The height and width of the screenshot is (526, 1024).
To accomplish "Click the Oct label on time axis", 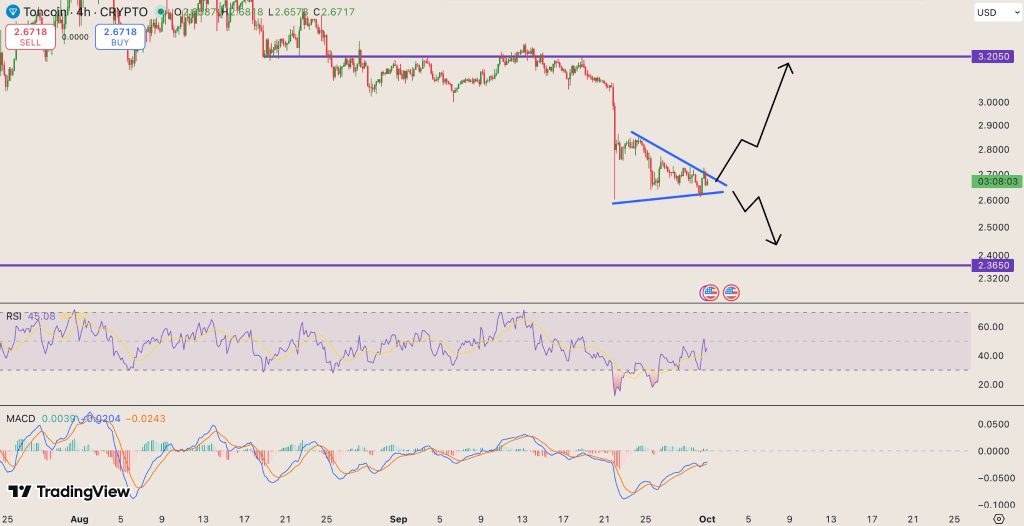I will click(708, 520).
